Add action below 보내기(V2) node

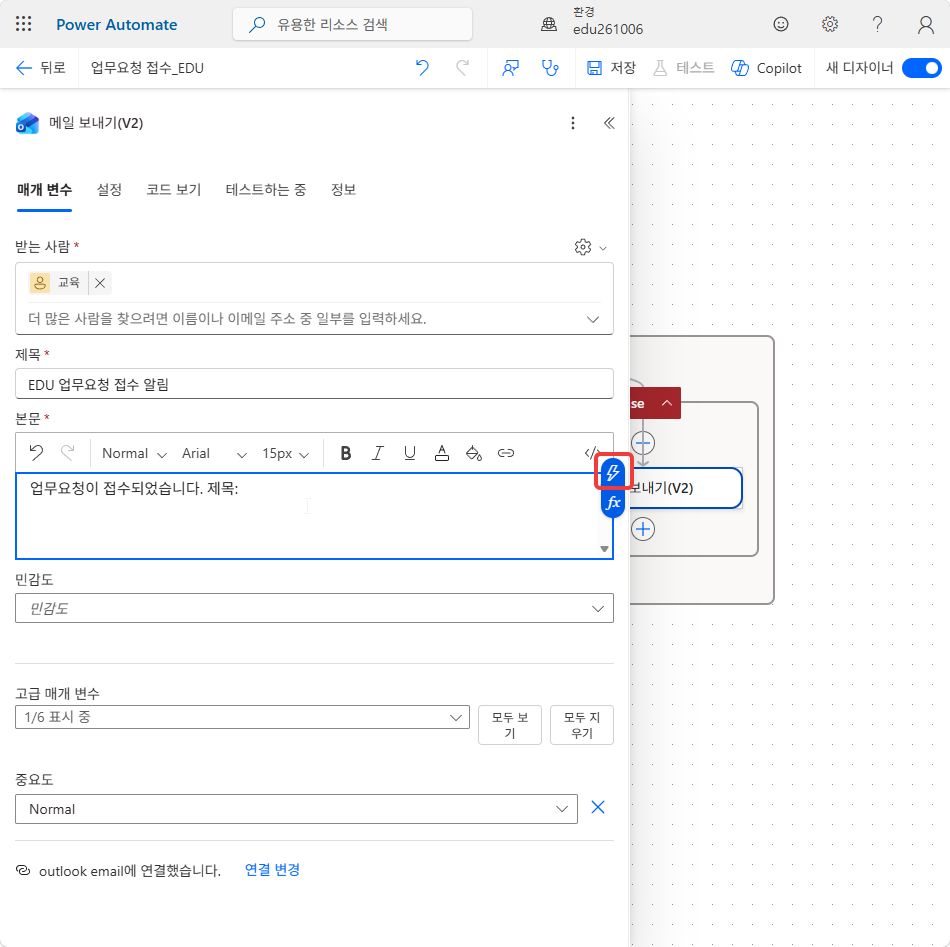tap(643, 529)
